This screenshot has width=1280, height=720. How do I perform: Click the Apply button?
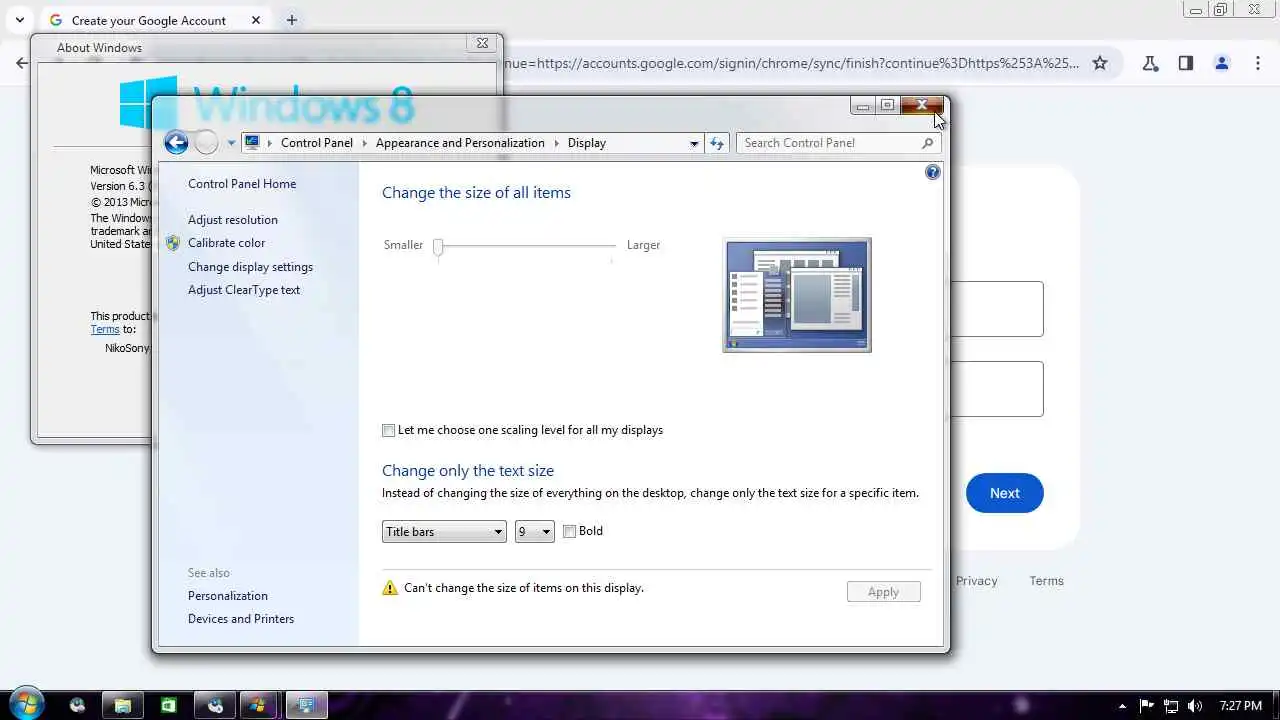pos(883,592)
